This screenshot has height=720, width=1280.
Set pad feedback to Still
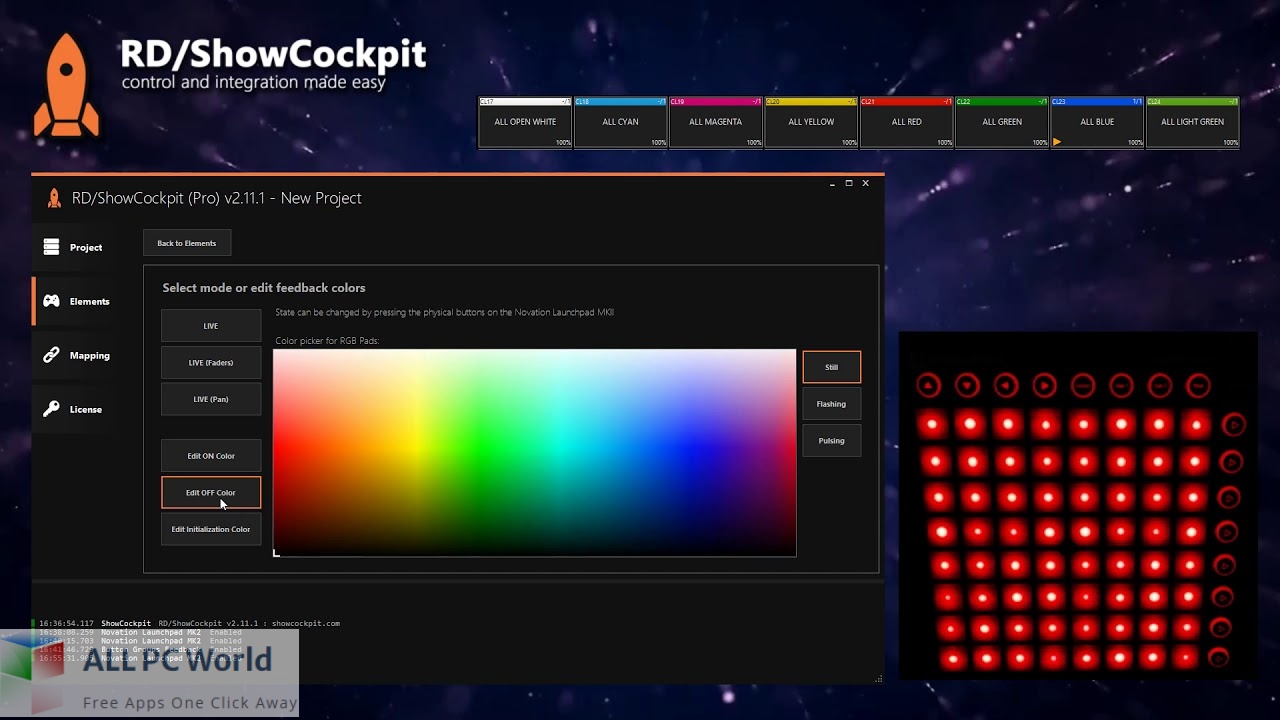[831, 367]
